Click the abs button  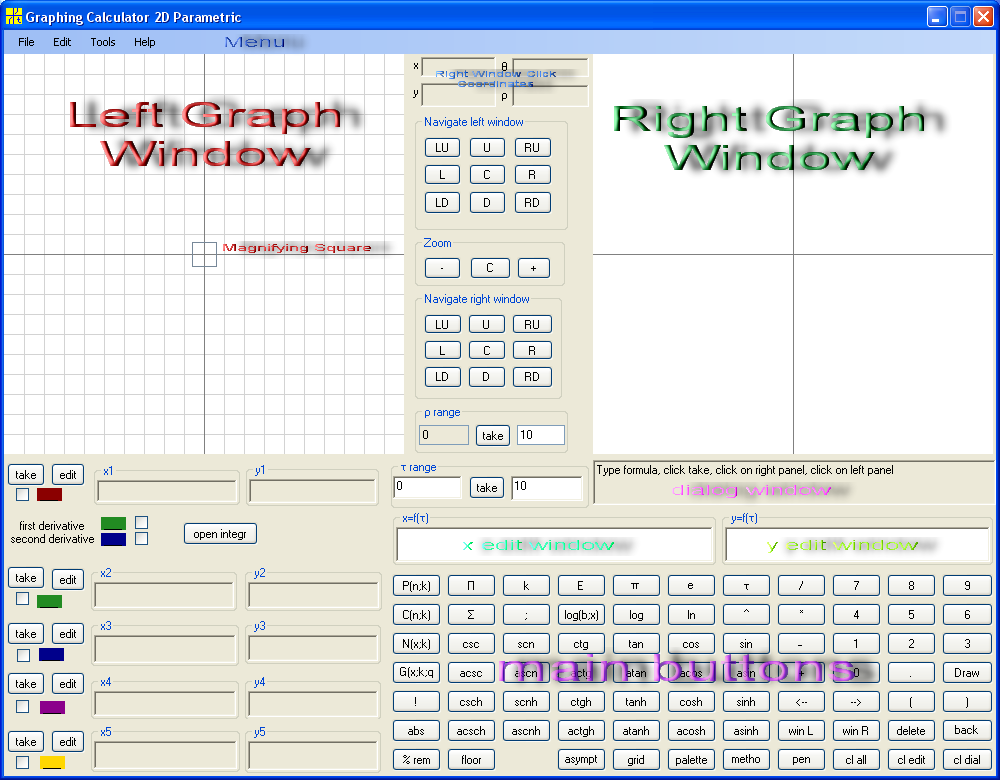click(416, 731)
